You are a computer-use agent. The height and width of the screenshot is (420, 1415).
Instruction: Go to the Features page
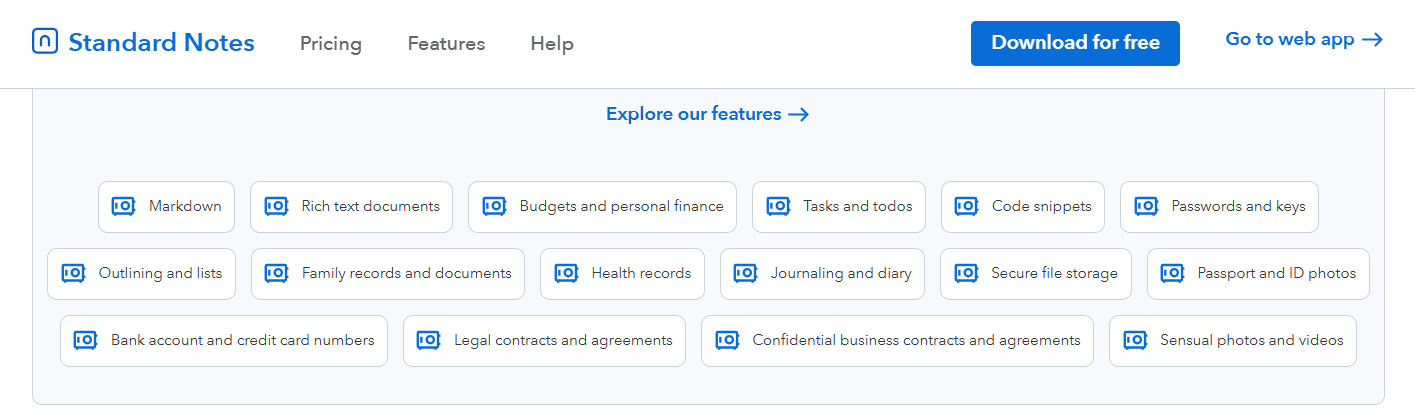pos(446,44)
